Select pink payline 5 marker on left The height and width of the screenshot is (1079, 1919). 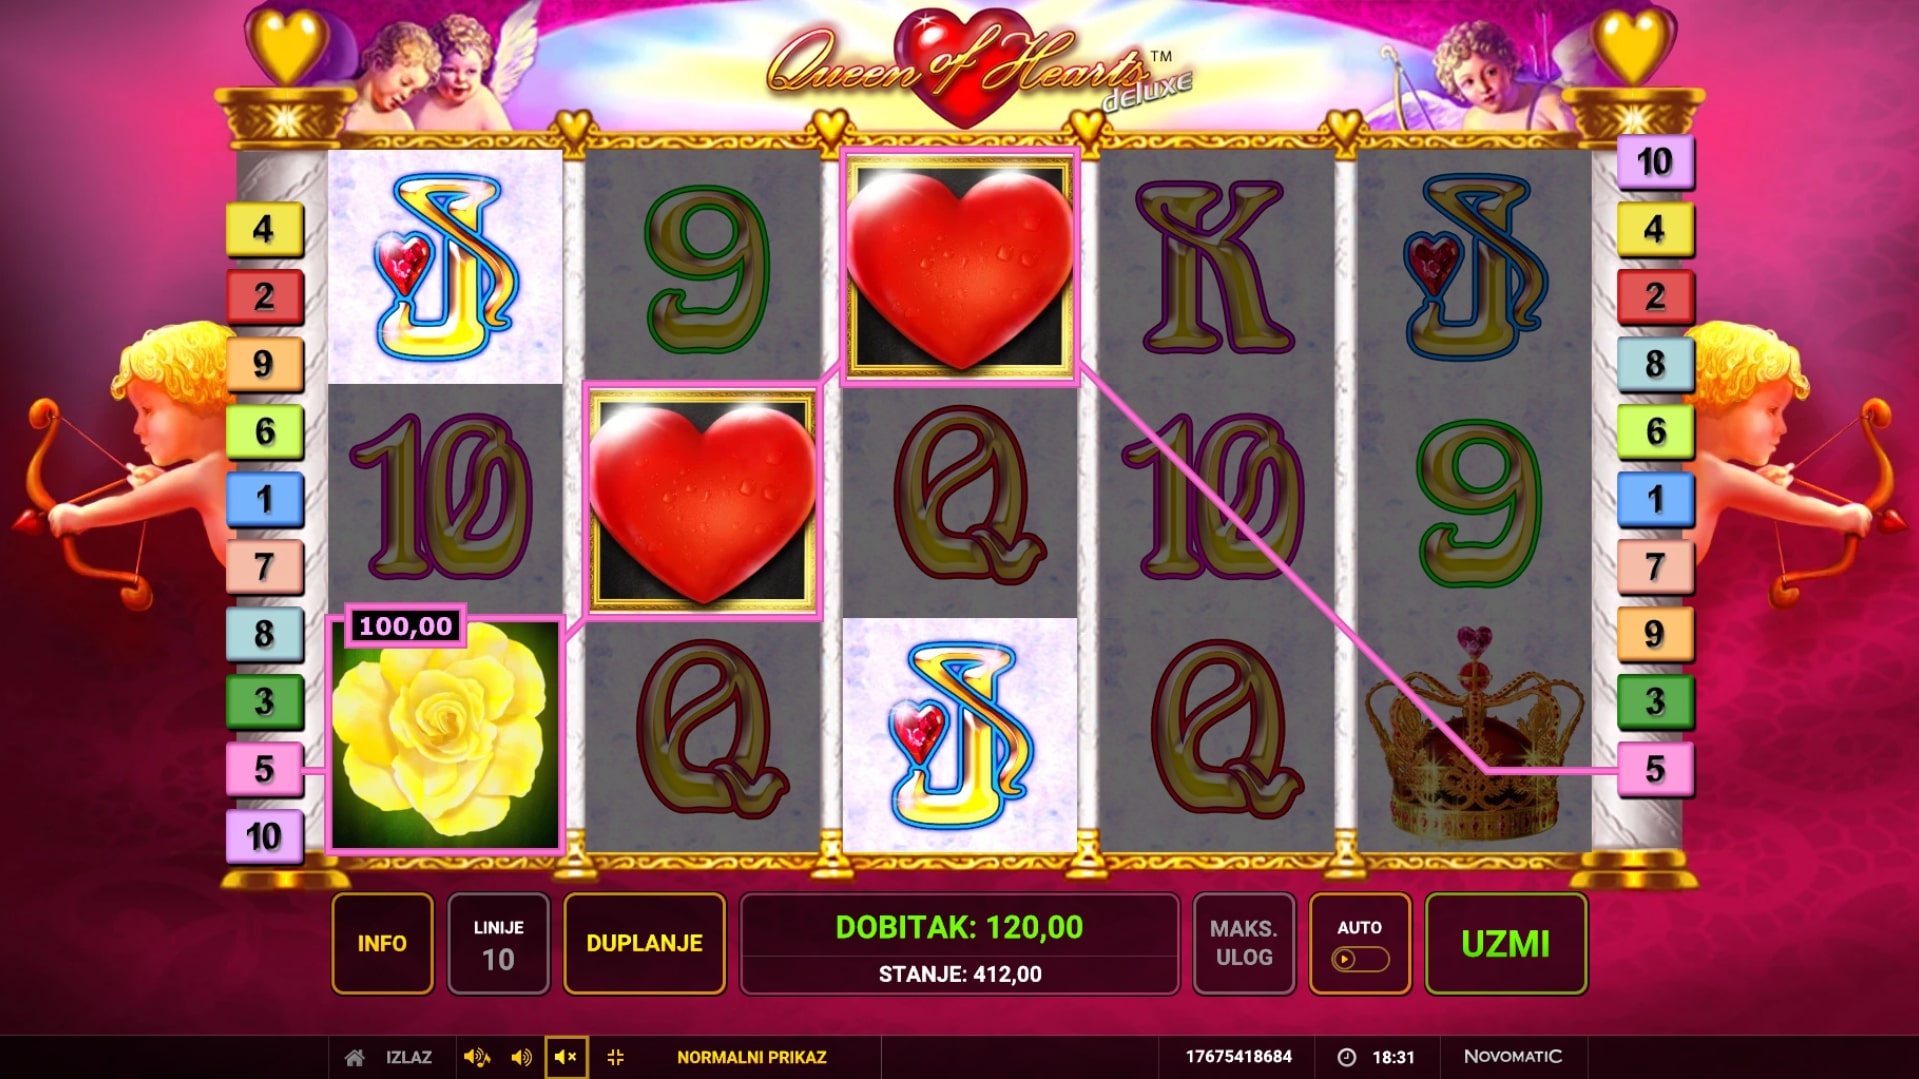(x=264, y=769)
